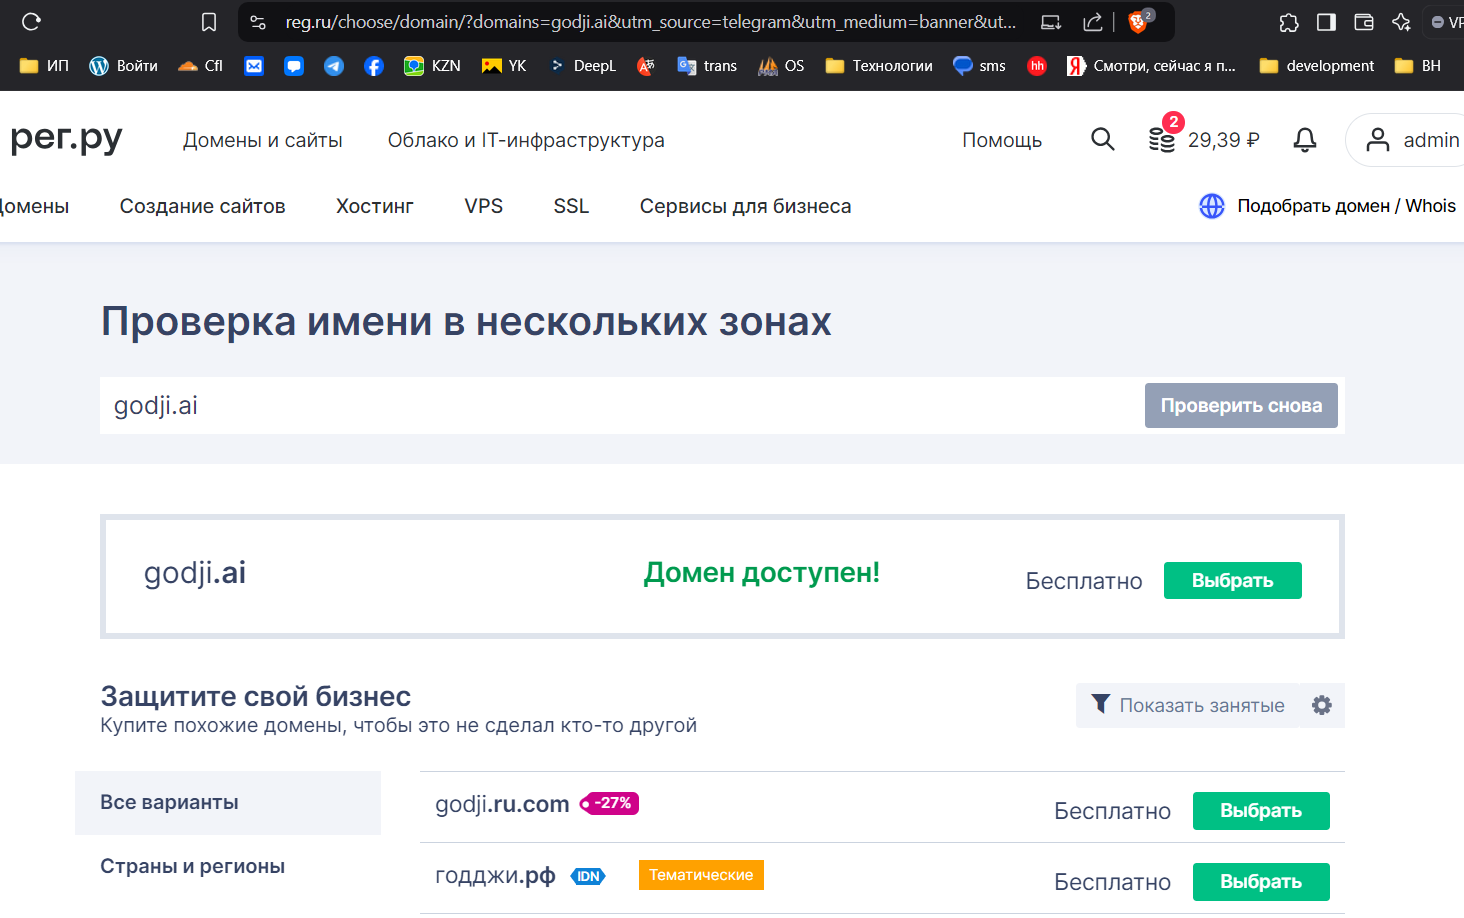The image size is (1464, 918).
Task: Click the screen cast icon in address bar
Action: (x=1051, y=22)
